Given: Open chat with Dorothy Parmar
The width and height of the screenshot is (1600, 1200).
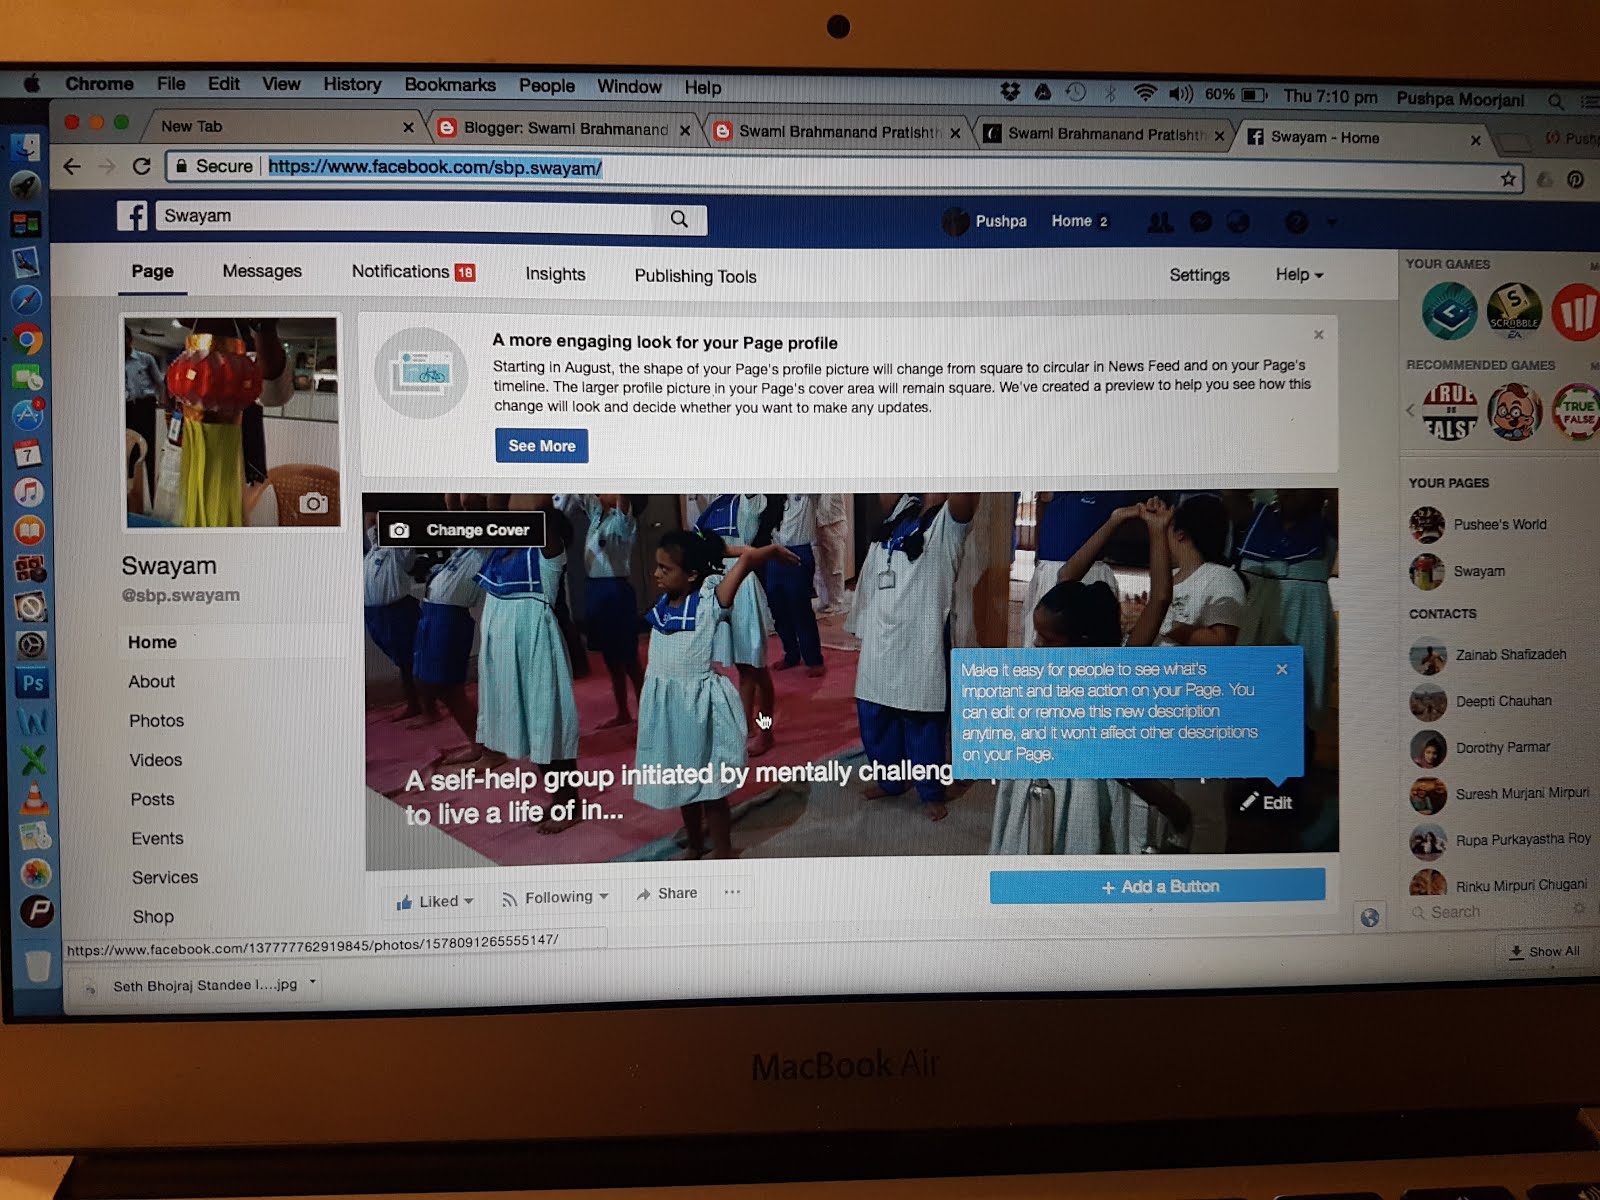Looking at the screenshot, I should (1480, 748).
